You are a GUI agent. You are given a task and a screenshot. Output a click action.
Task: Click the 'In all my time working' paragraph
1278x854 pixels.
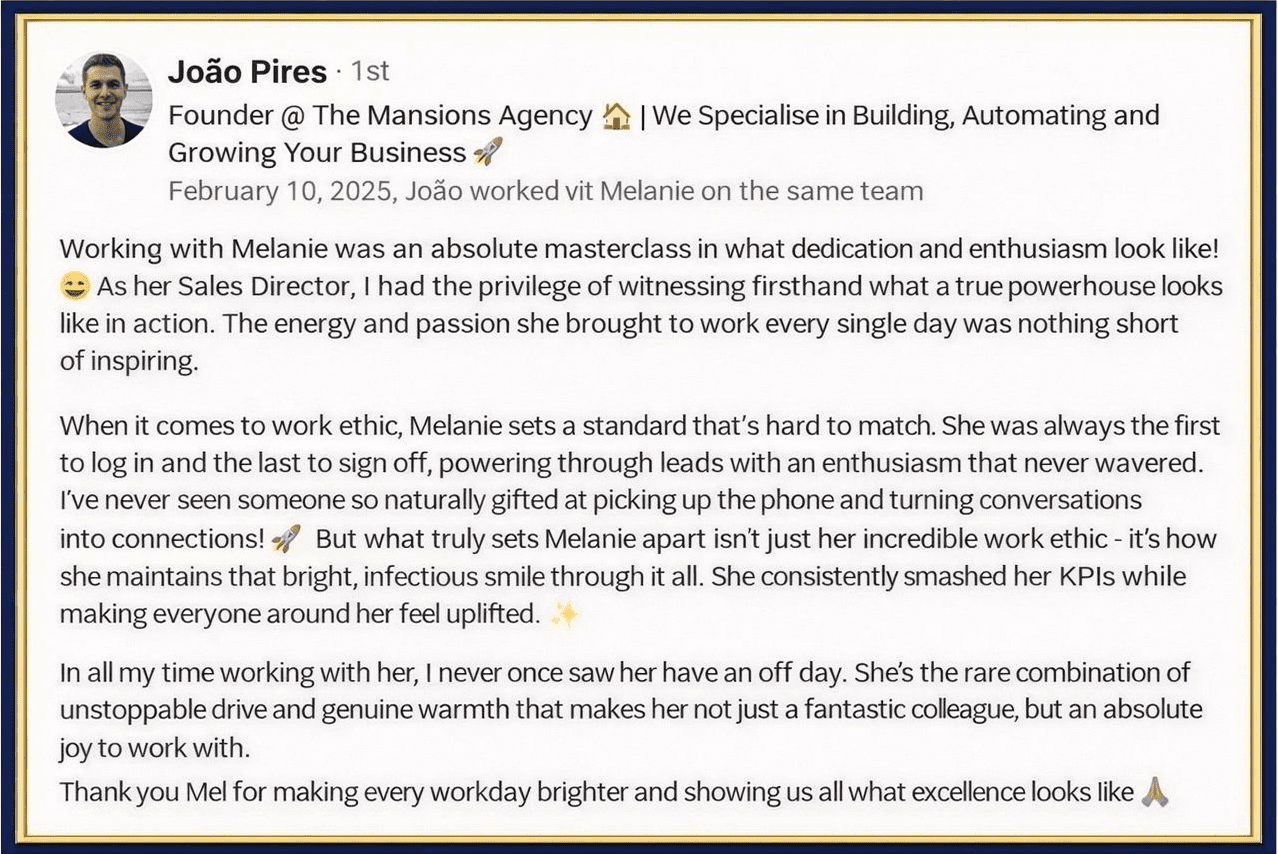click(631, 710)
